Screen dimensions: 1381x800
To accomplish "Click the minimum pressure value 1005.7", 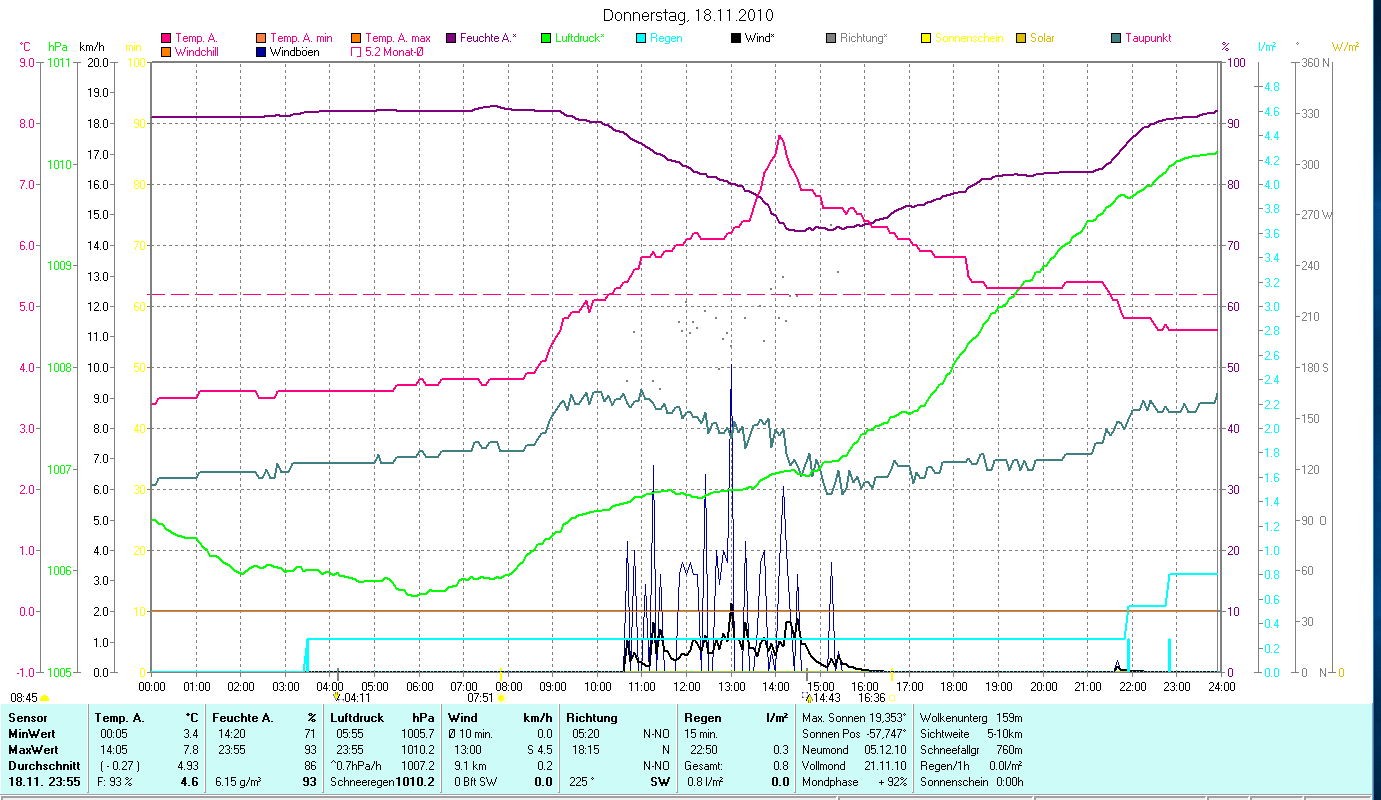I will pyautogui.click(x=417, y=733).
